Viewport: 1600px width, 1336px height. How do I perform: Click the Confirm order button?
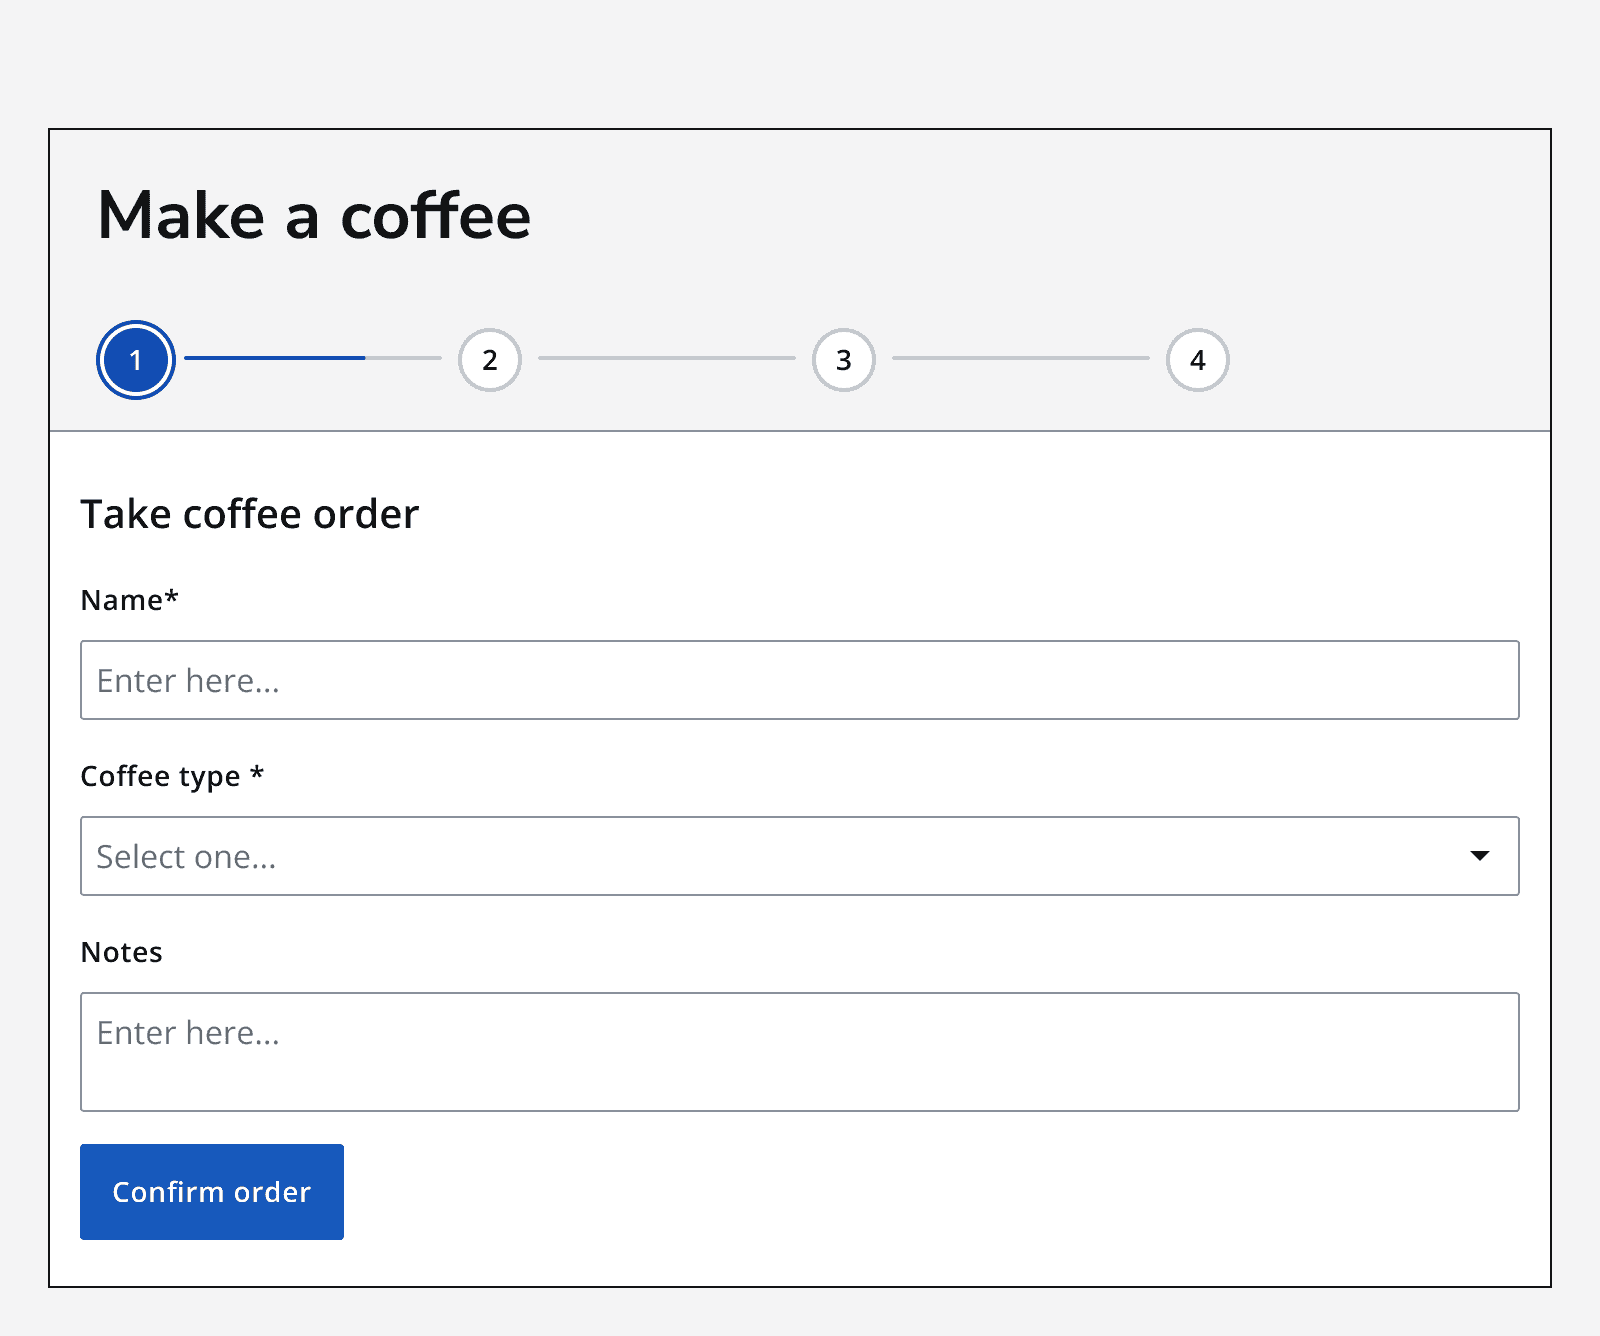[211, 1192]
